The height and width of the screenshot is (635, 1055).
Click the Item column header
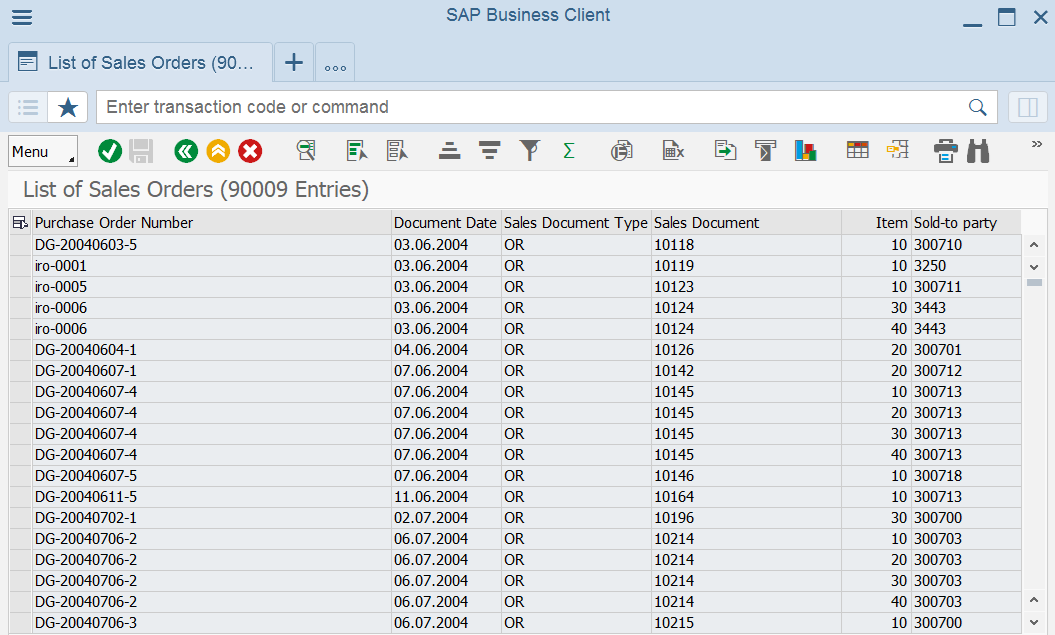click(877, 223)
